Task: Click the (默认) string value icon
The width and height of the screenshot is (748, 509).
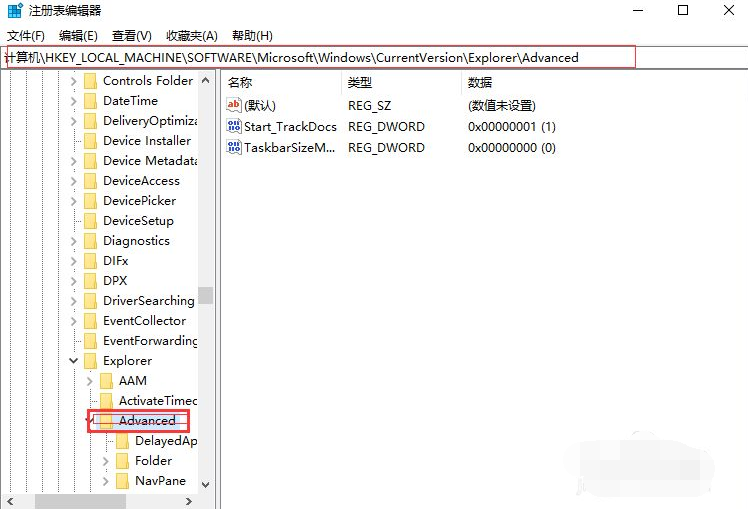Action: [x=235, y=105]
